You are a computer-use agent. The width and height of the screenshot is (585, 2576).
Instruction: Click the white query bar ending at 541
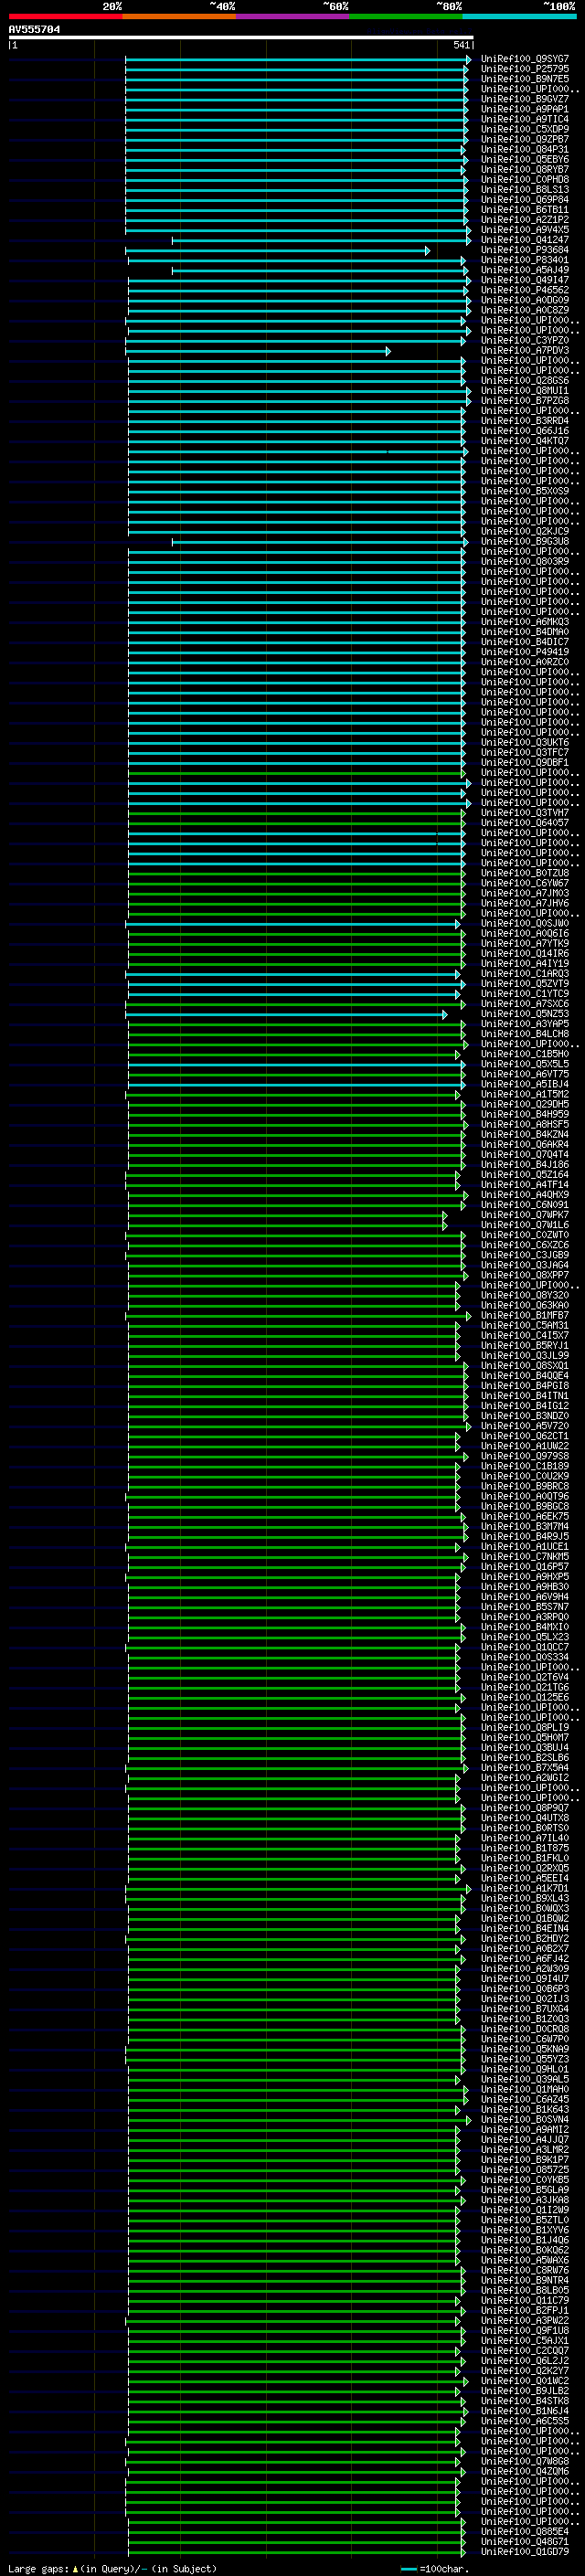(x=241, y=38)
